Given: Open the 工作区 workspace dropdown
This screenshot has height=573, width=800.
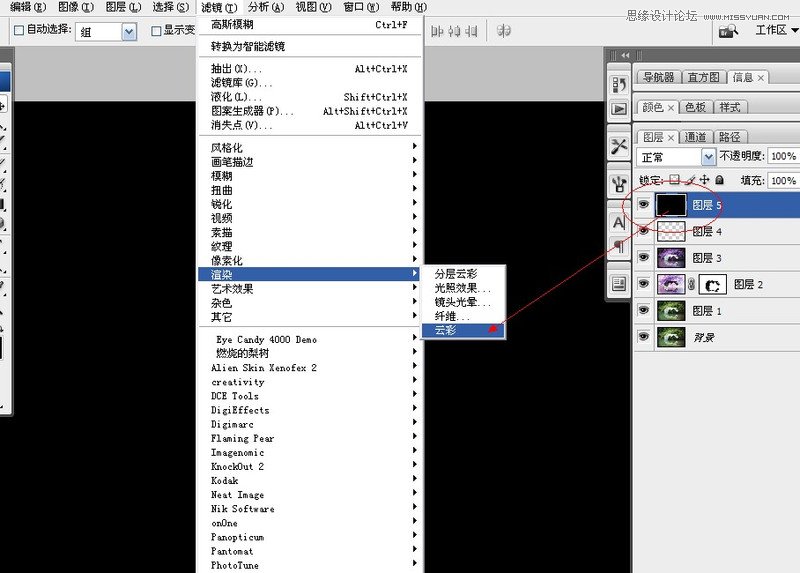Looking at the screenshot, I should tap(776, 31).
